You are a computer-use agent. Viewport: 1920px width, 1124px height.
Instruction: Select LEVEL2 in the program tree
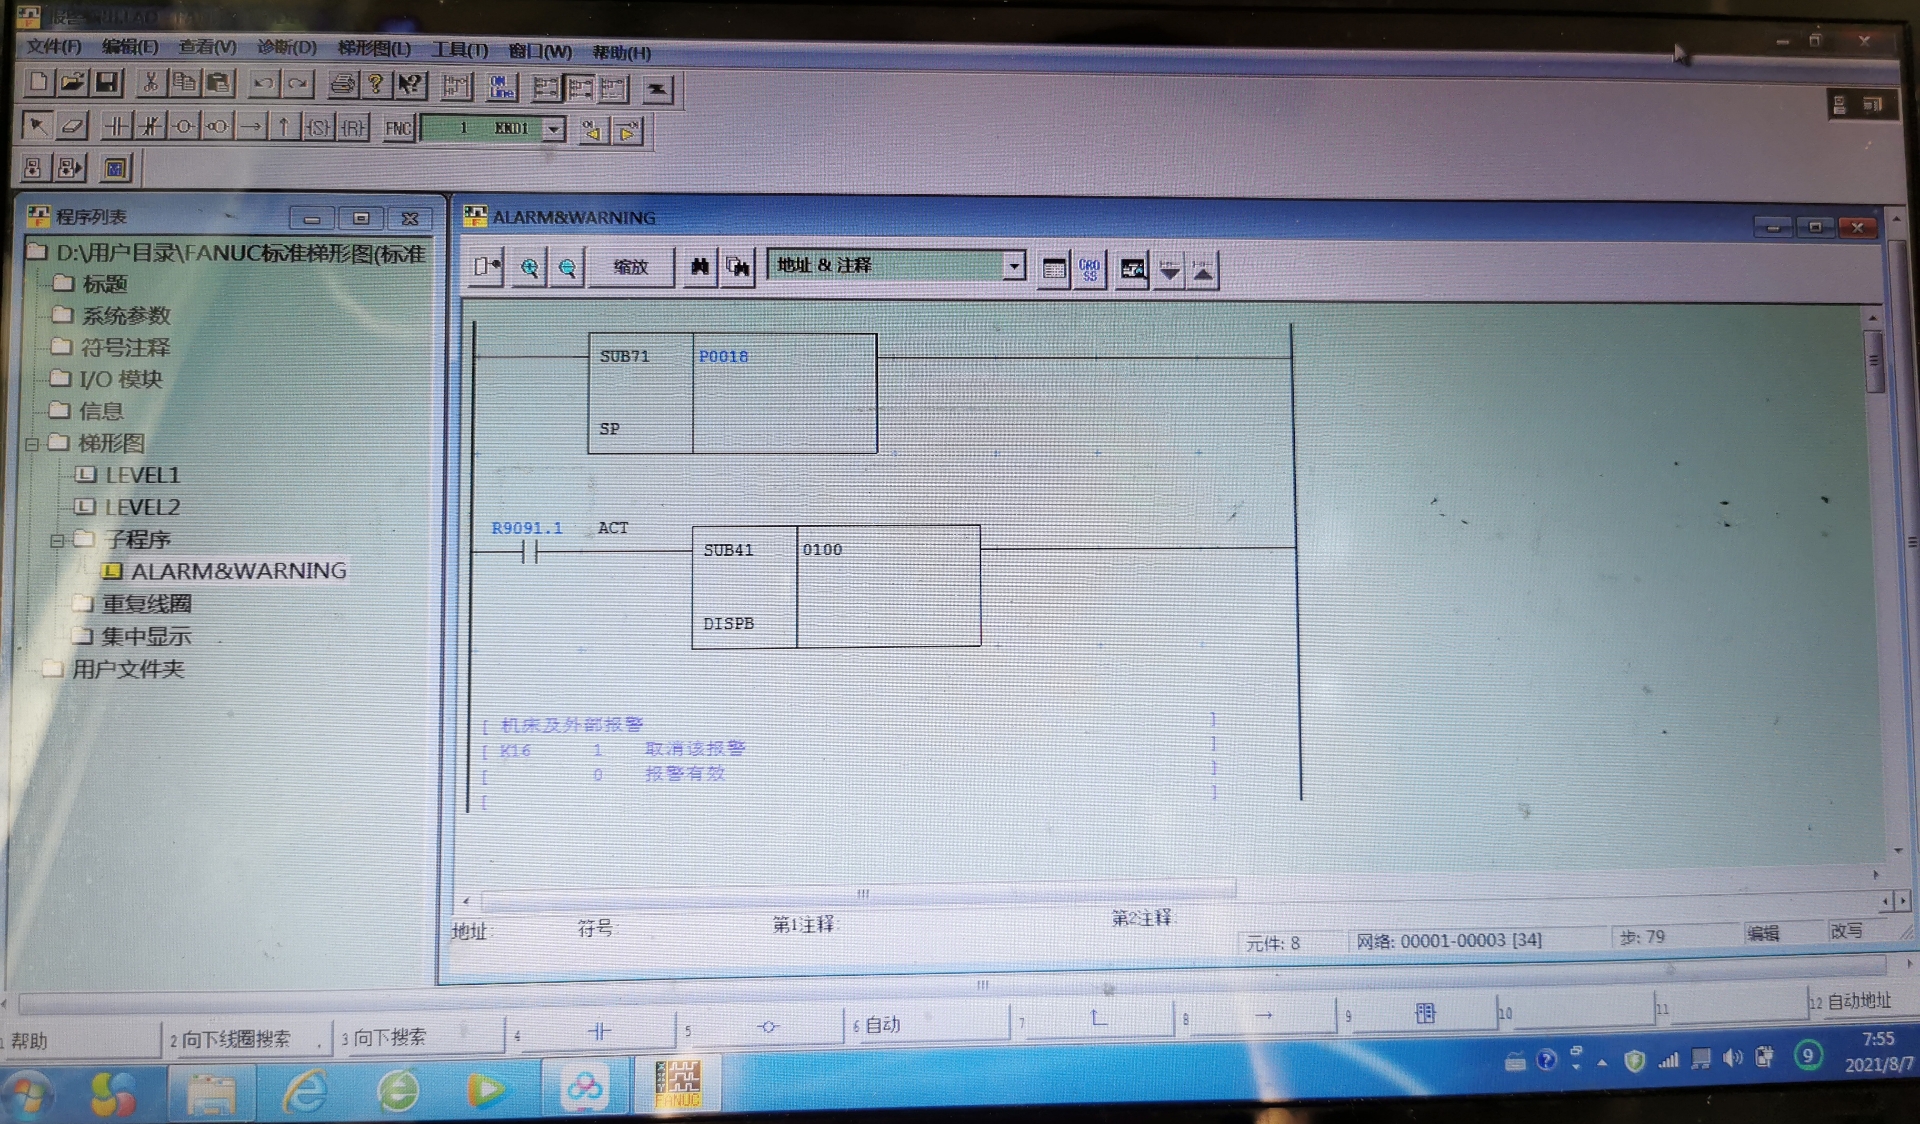pyautogui.click(x=142, y=507)
